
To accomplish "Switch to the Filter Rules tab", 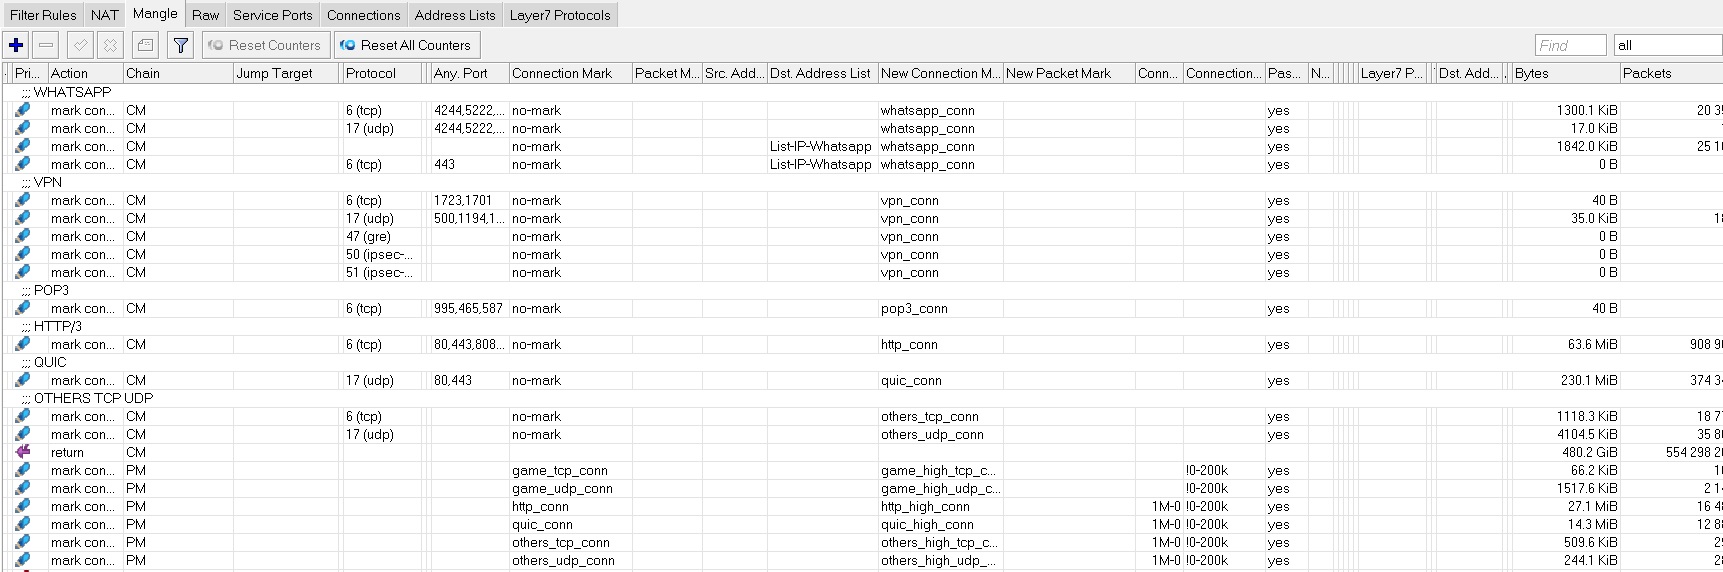I will pyautogui.click(x=43, y=15).
